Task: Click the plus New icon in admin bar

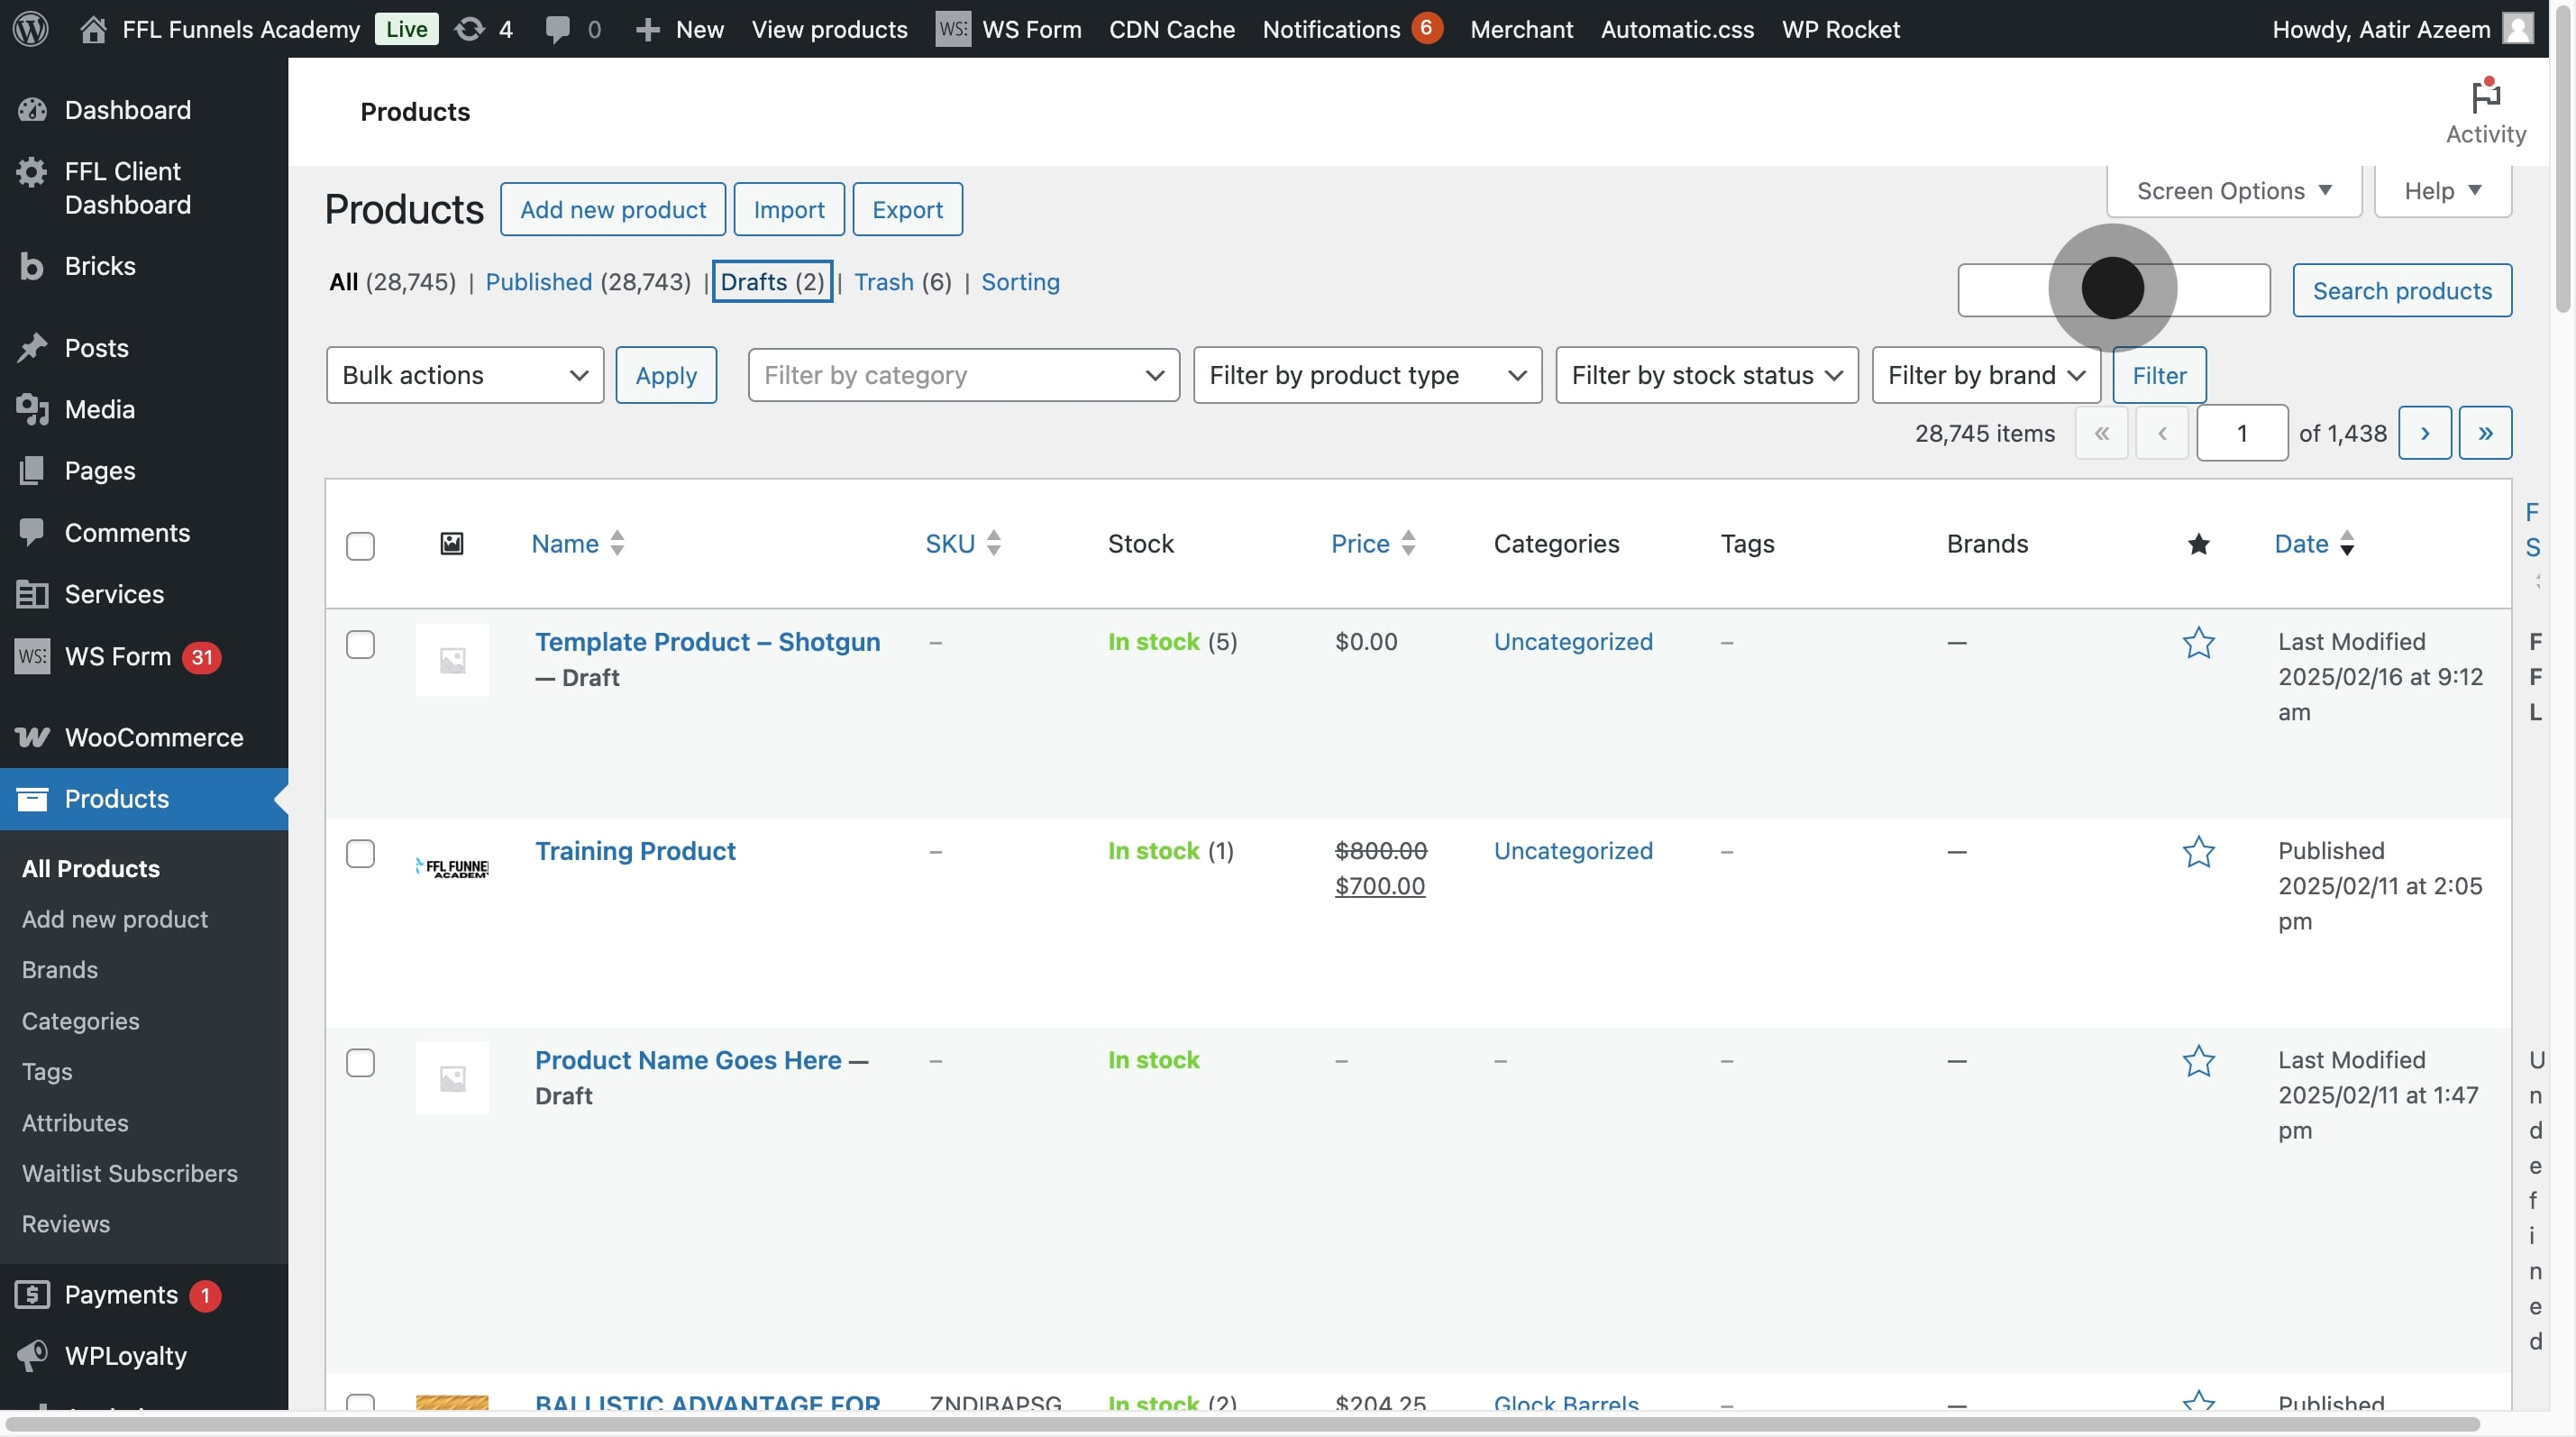Action: (x=648, y=29)
